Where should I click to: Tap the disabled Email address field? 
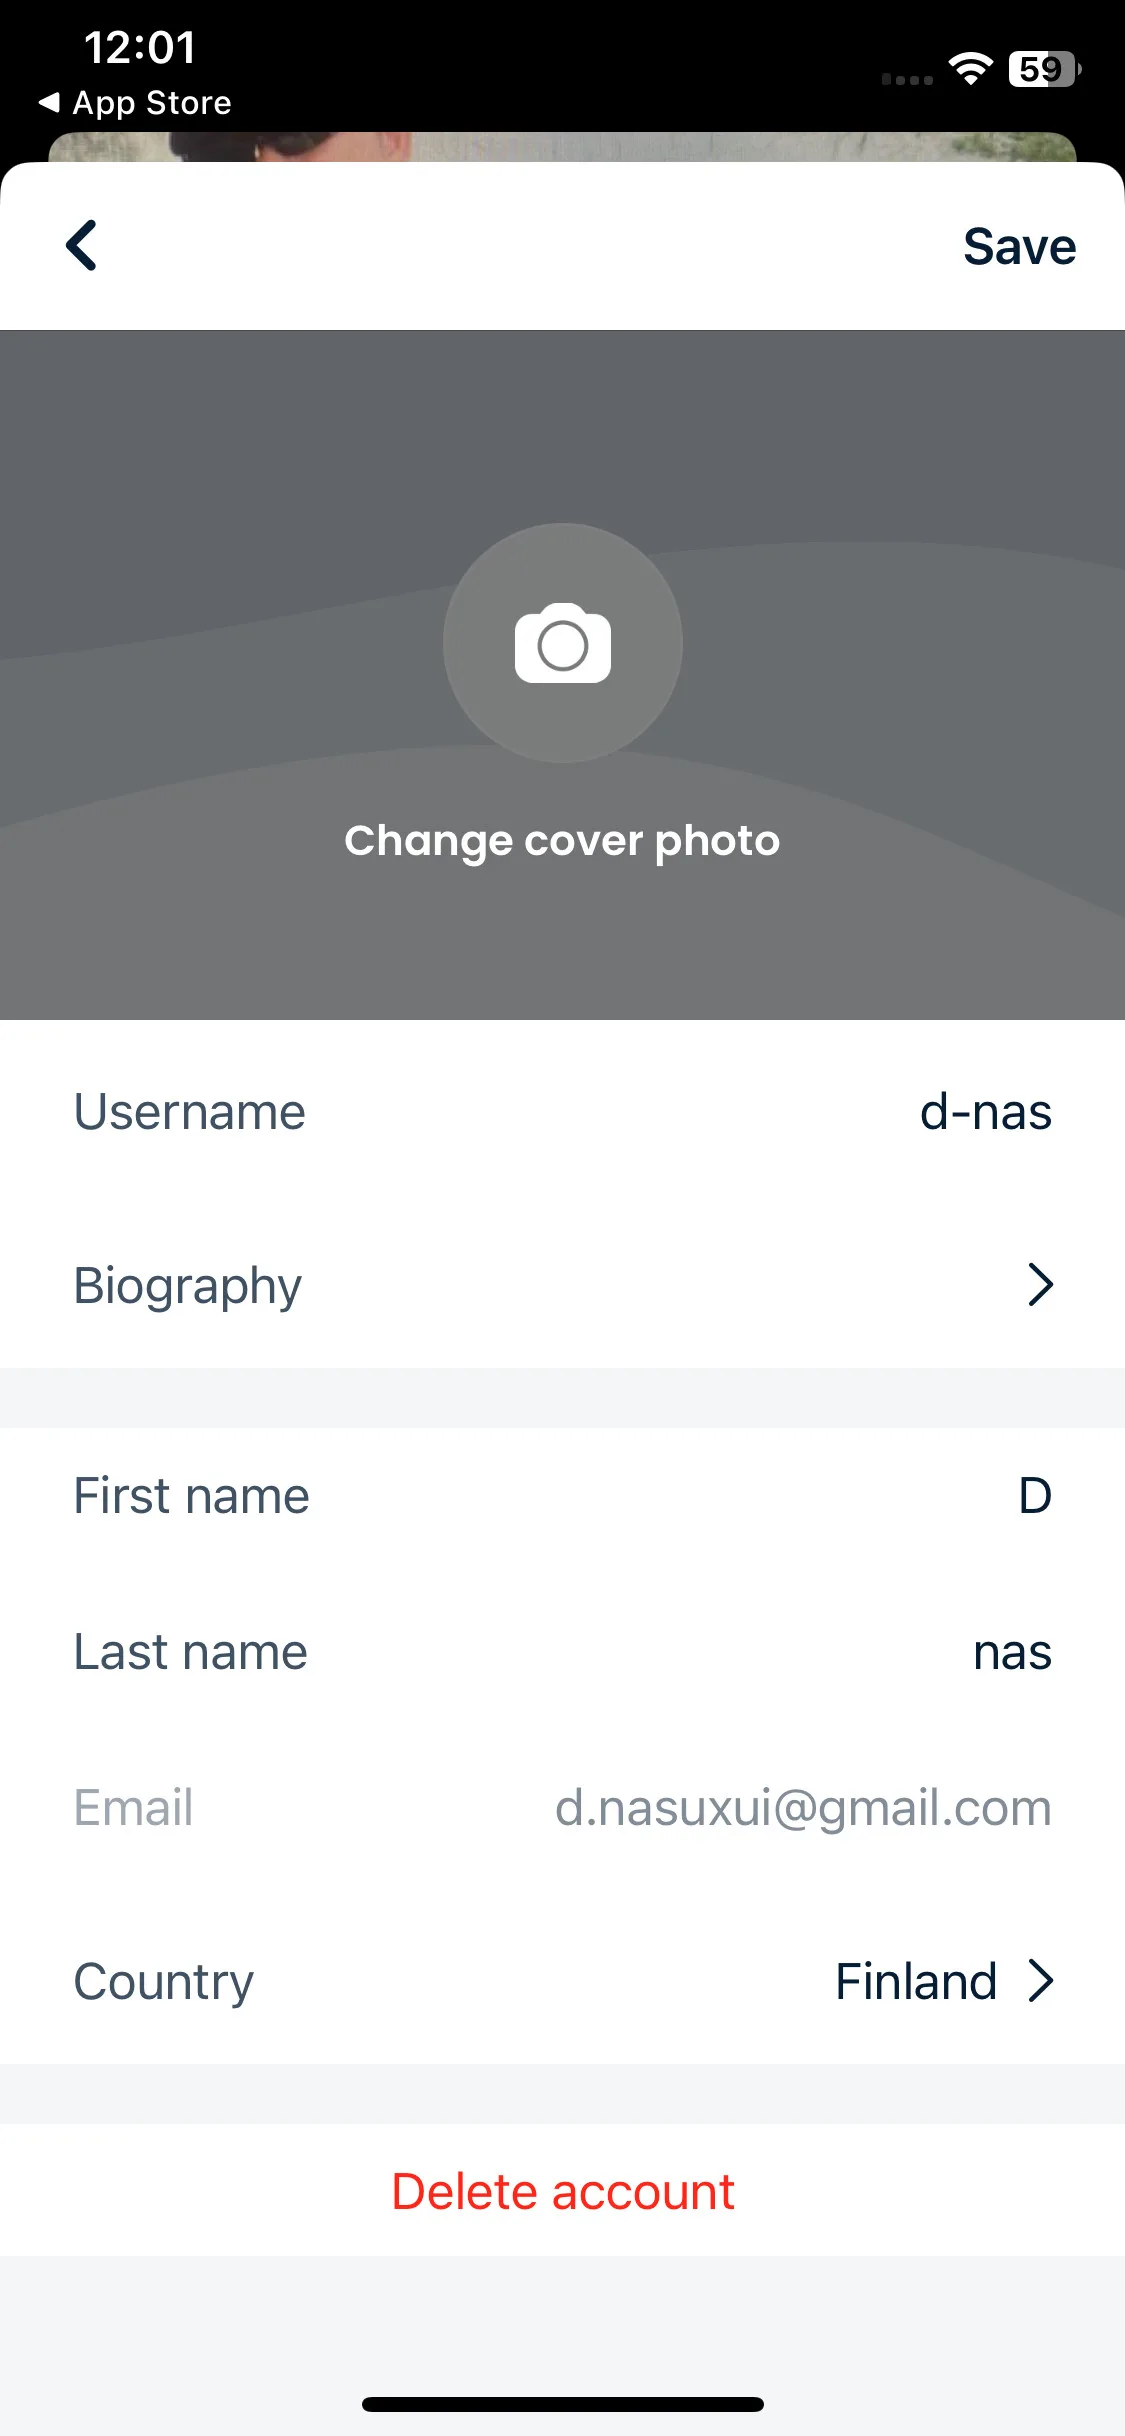coord(562,1808)
